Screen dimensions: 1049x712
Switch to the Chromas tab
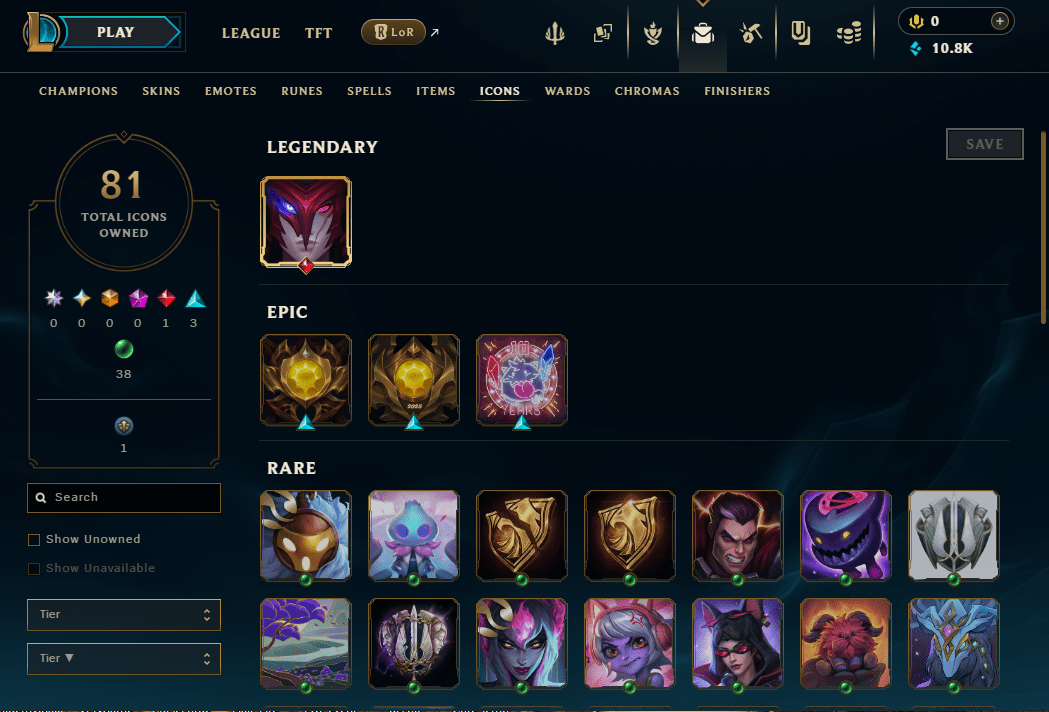point(647,91)
